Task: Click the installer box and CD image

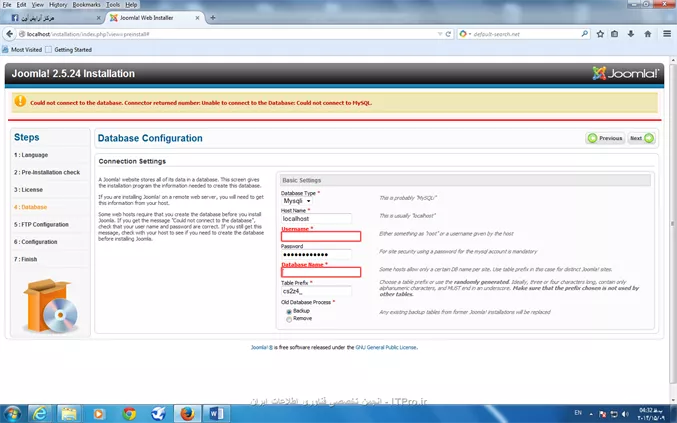Action: click(51, 306)
